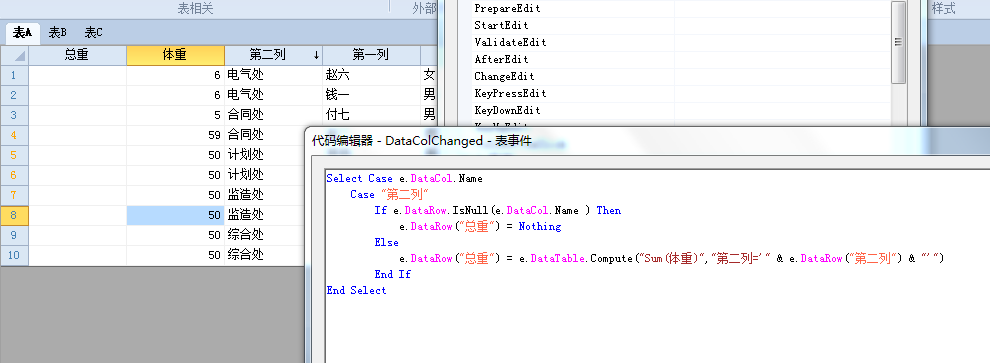Click the 总重 column header
Image resolution: width=990 pixels, height=363 pixels.
point(77,55)
